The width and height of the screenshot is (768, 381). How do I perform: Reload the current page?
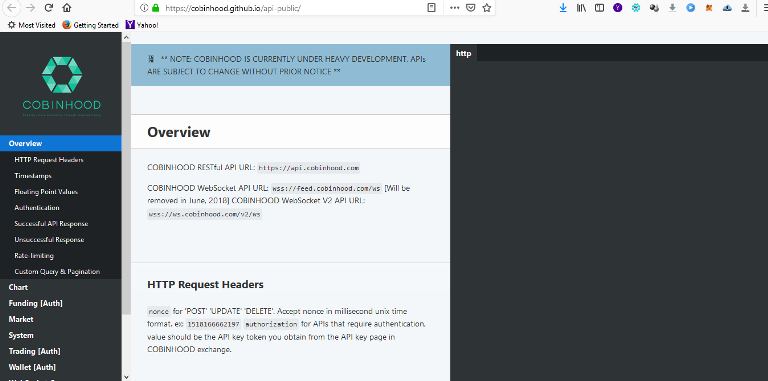48,8
